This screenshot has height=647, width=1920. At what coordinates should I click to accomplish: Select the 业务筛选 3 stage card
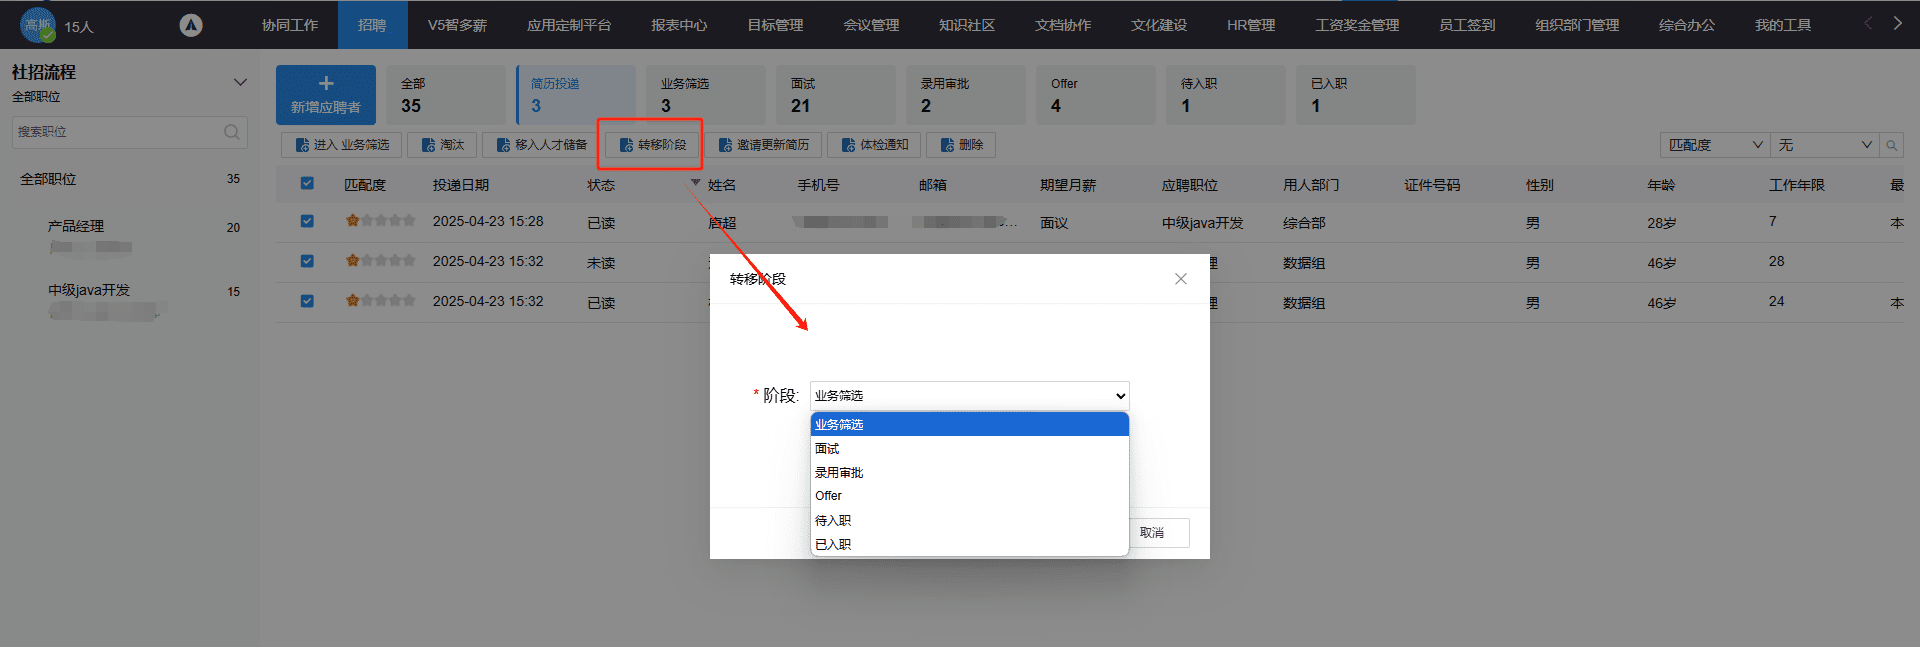(x=706, y=95)
